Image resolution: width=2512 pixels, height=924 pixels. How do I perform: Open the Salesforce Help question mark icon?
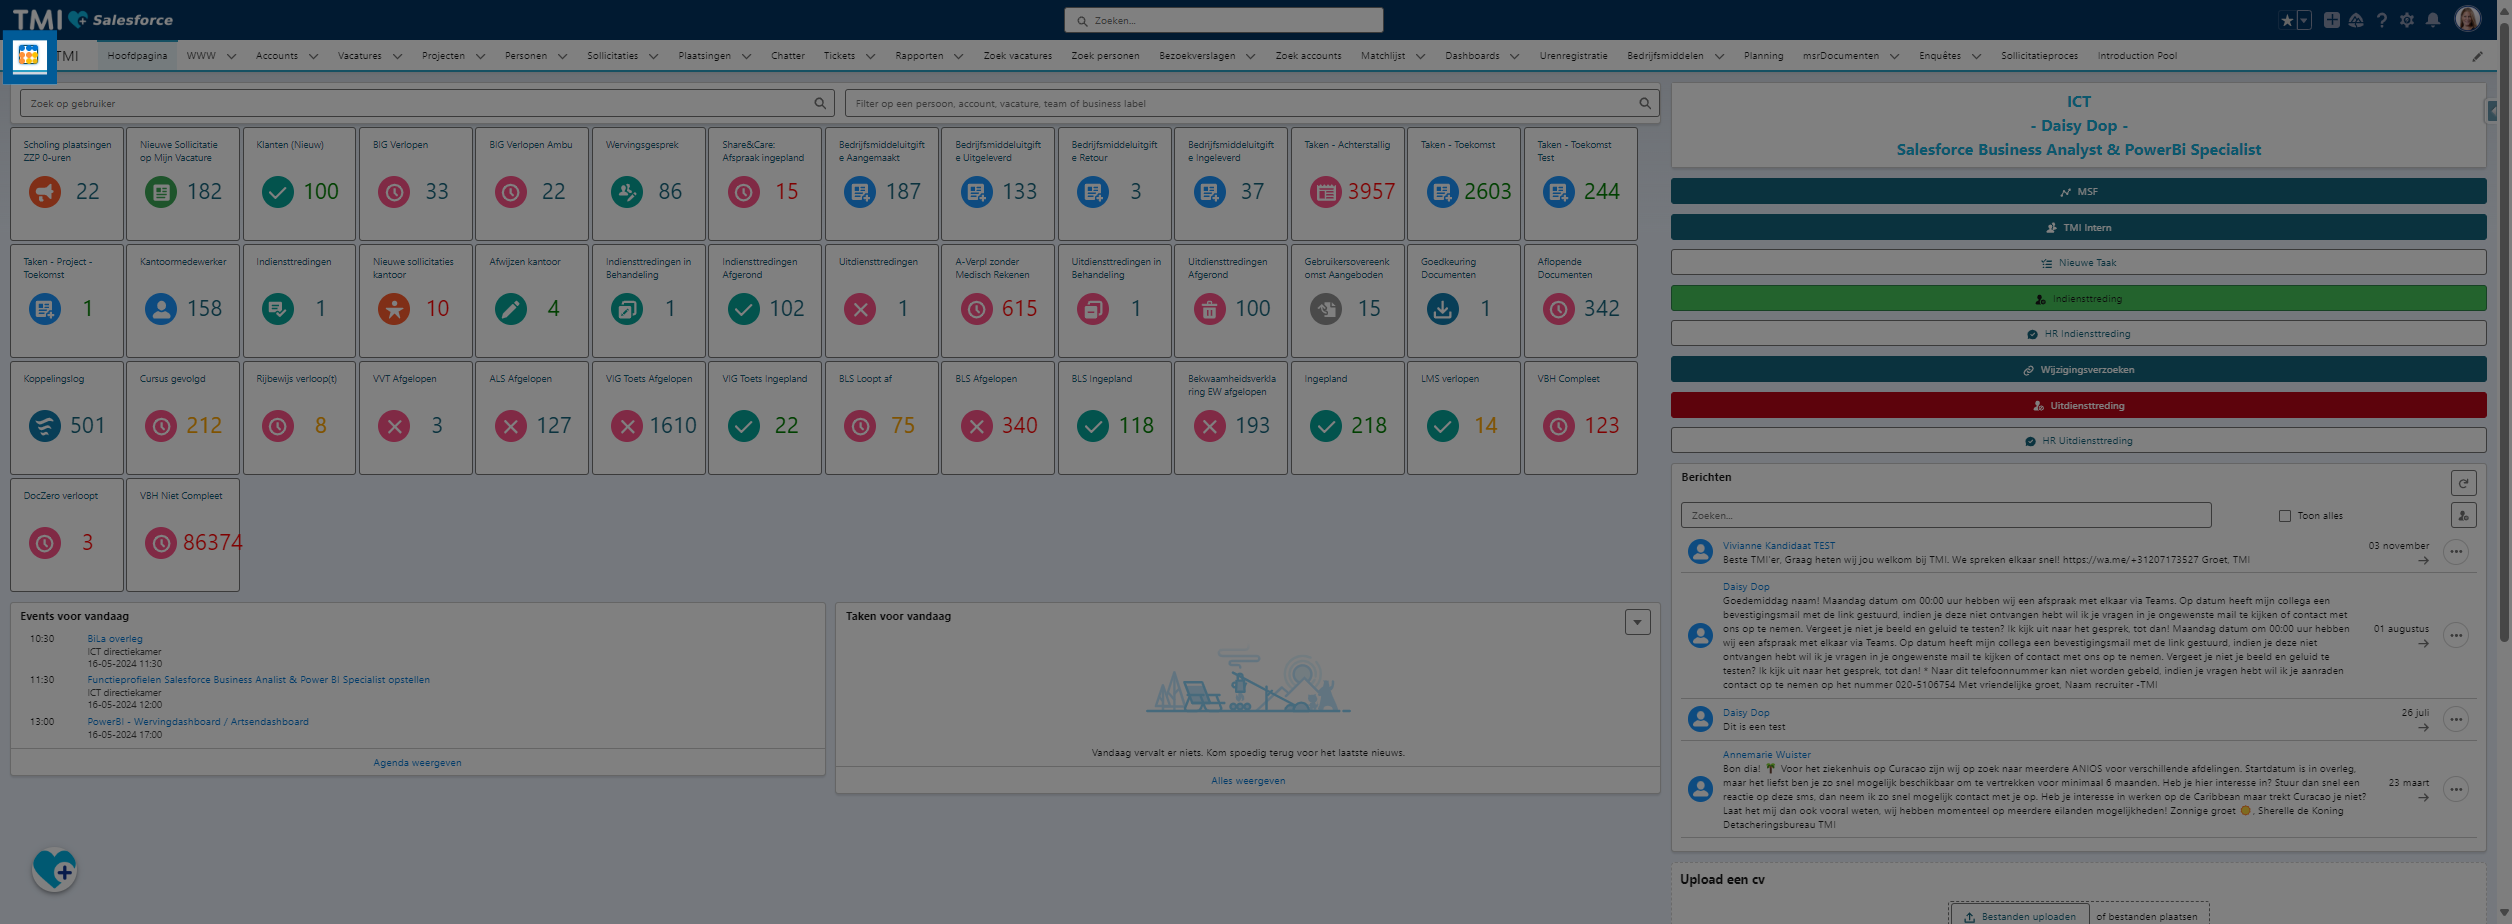2382,20
